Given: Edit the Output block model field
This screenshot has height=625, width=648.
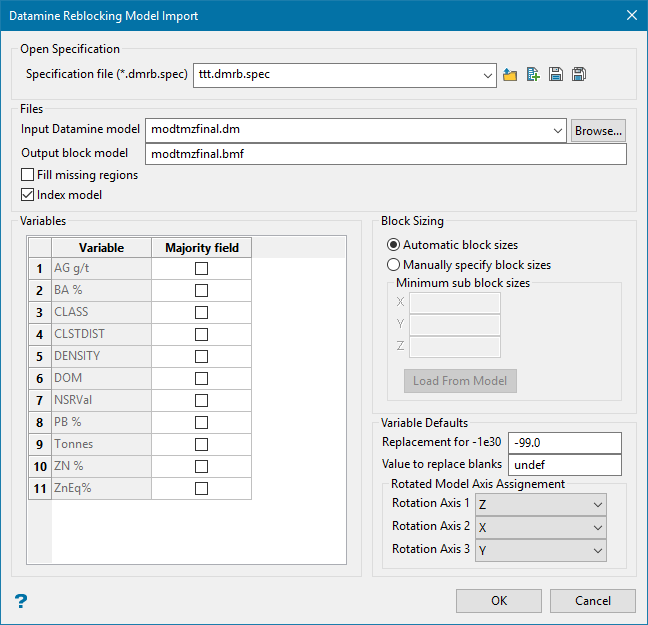Looking at the screenshot, I should tap(386, 154).
